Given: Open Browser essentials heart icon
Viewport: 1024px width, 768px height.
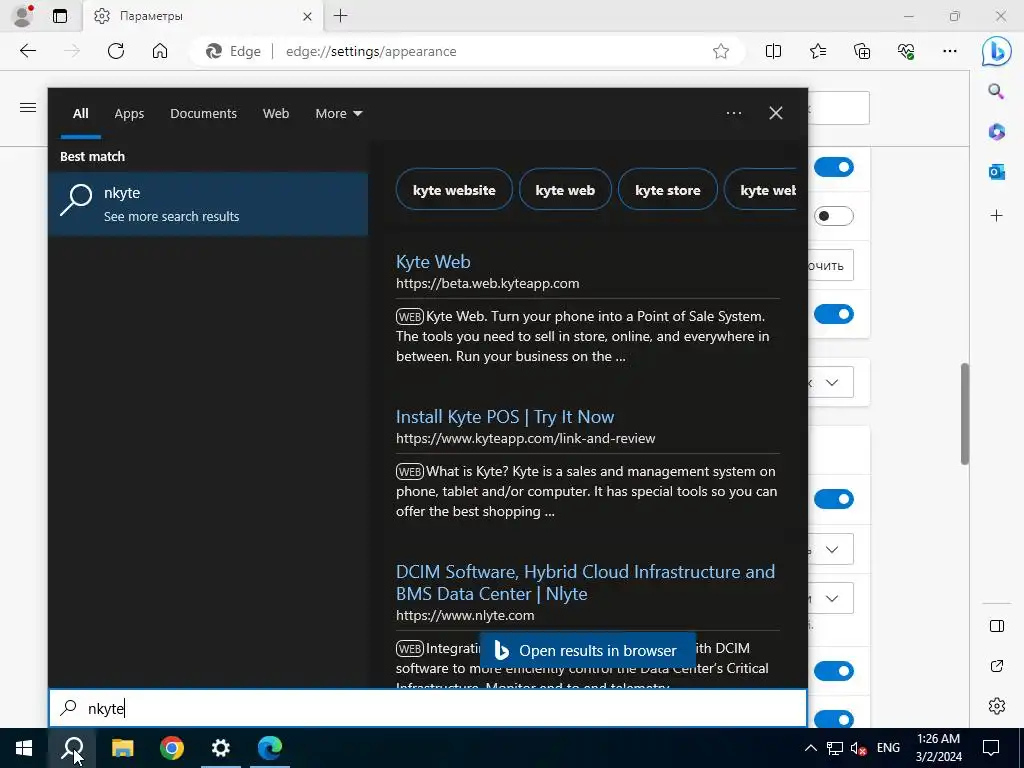Looking at the screenshot, I should tap(906, 51).
